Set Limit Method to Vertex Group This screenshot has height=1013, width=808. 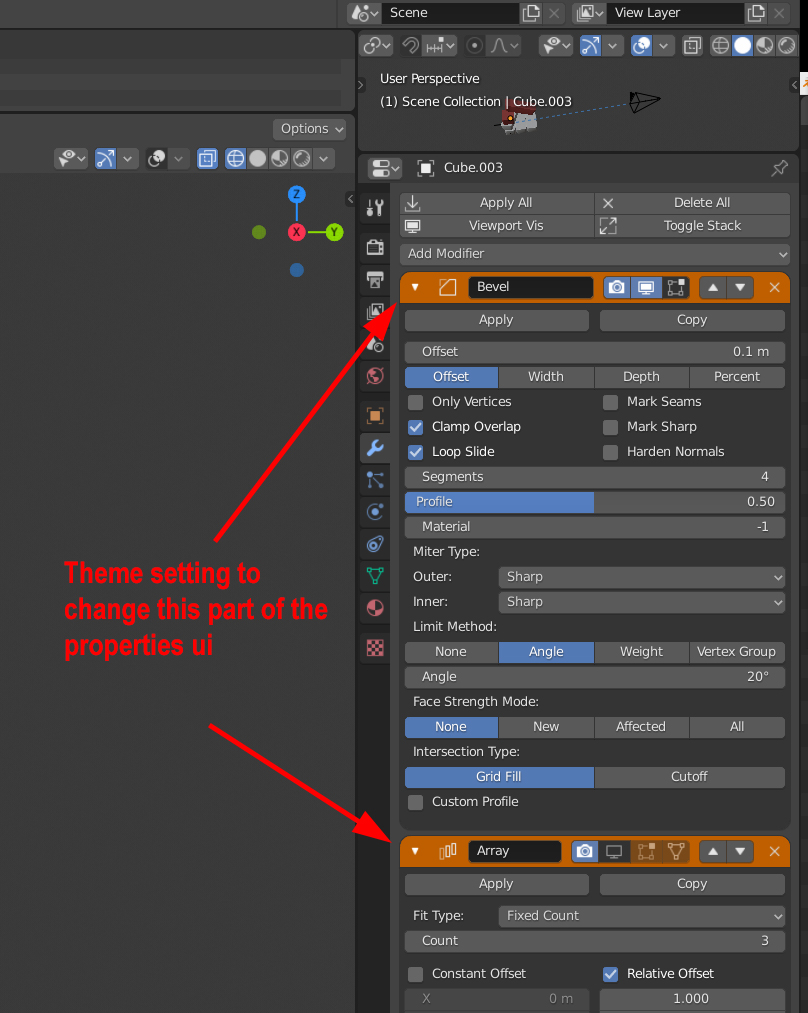click(x=737, y=652)
